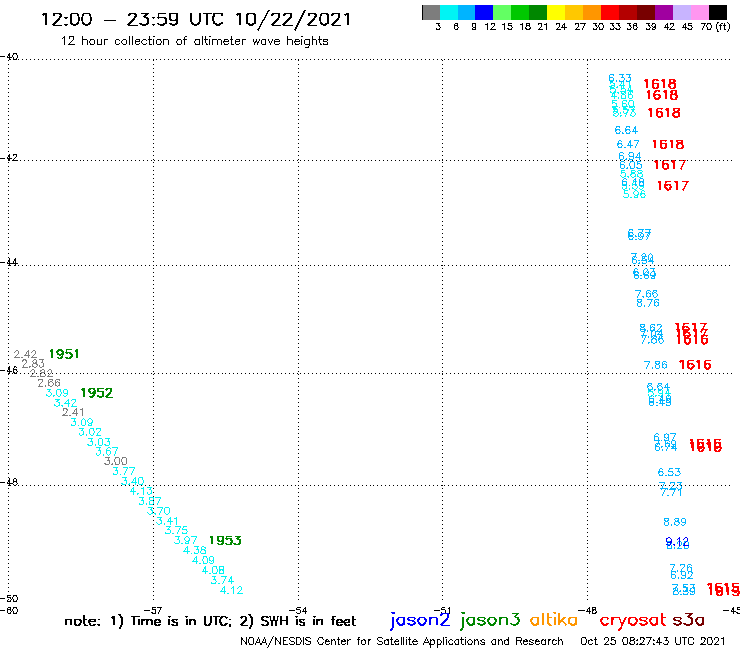This screenshot has width=740, height=650.
Task: Click the lavender 45 ft legend swatch
Action: (681, 12)
